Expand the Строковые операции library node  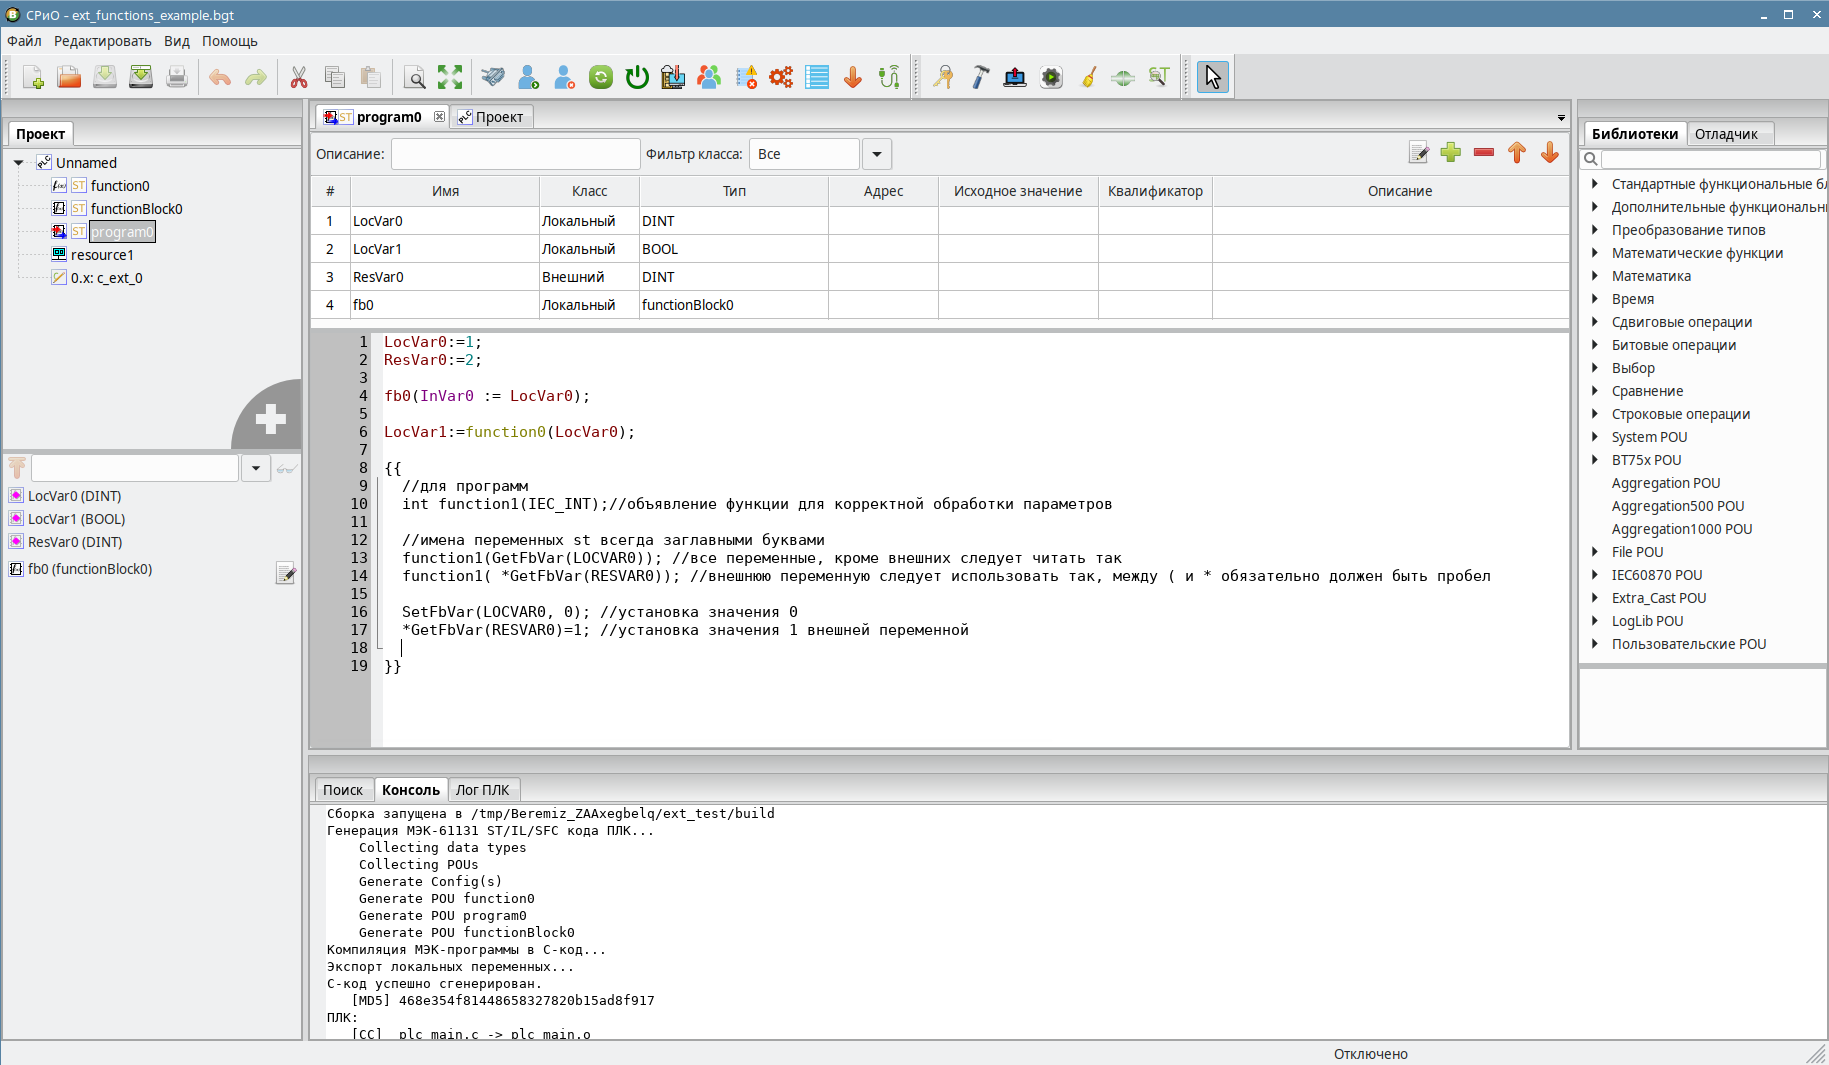tap(1595, 414)
